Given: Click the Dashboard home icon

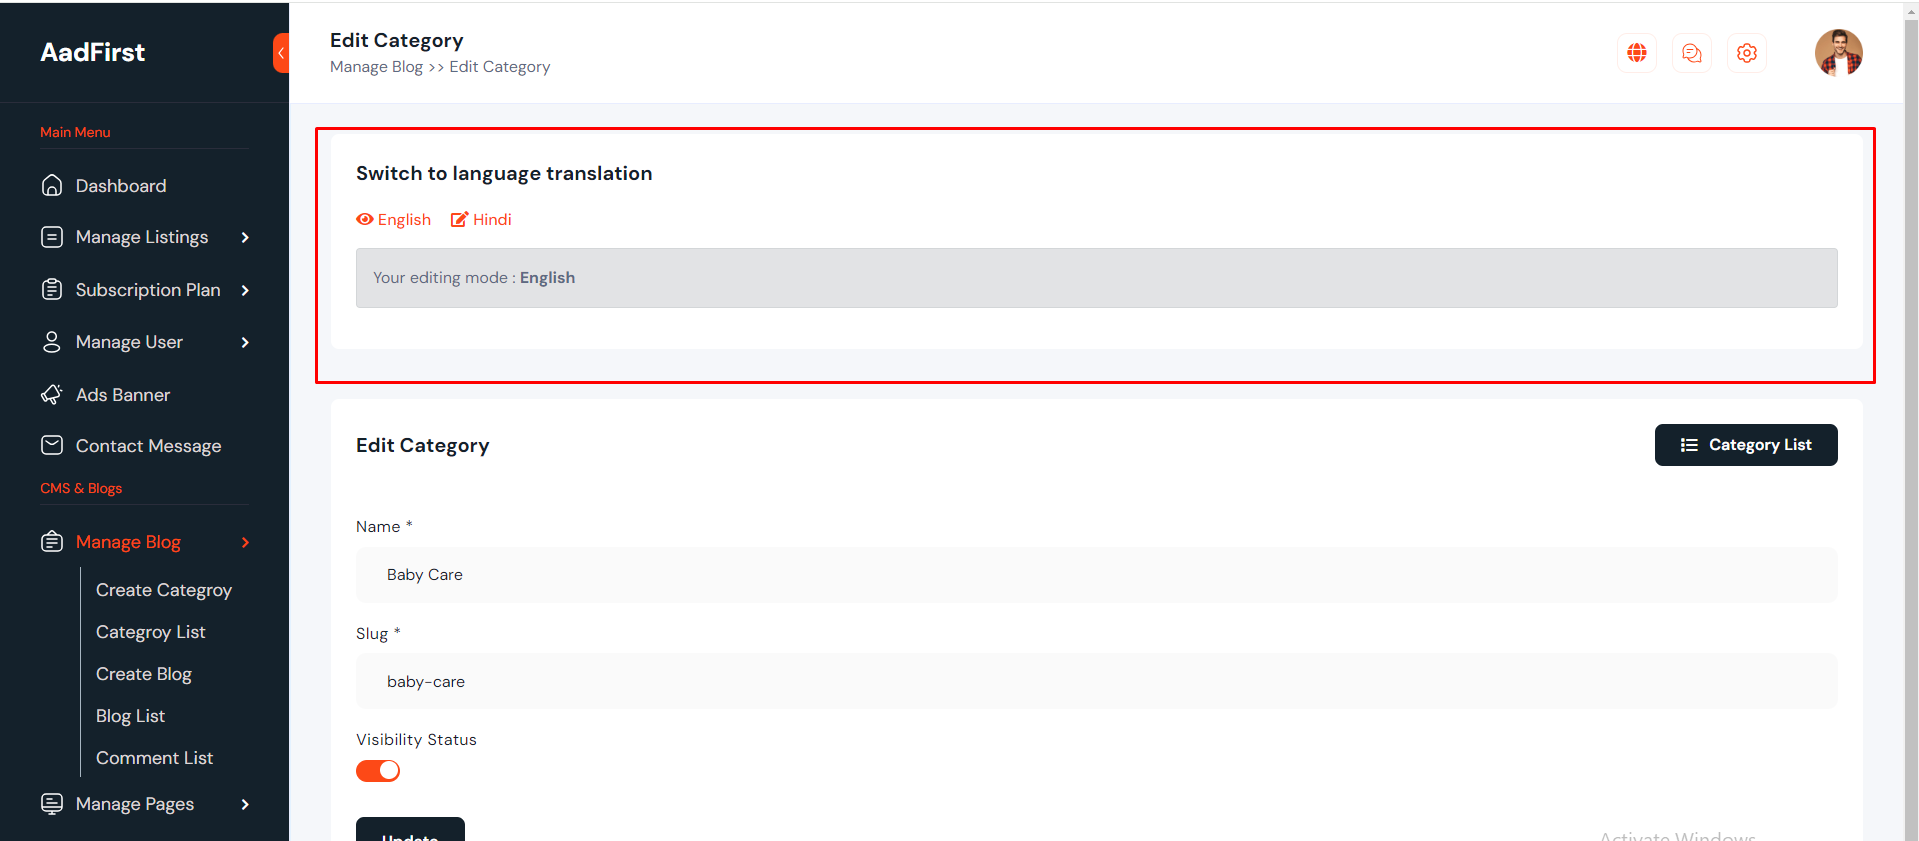Looking at the screenshot, I should (52, 186).
